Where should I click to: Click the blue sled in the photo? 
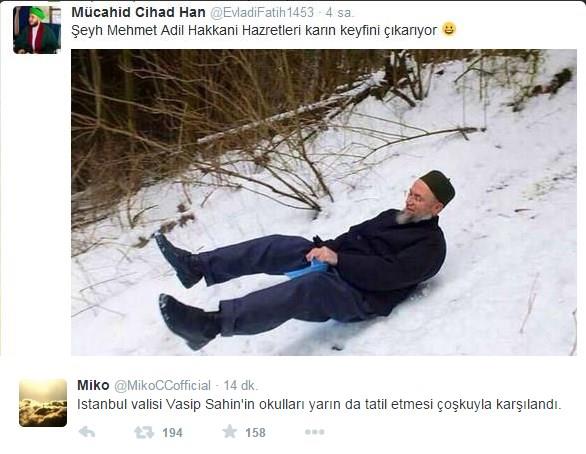tap(308, 269)
